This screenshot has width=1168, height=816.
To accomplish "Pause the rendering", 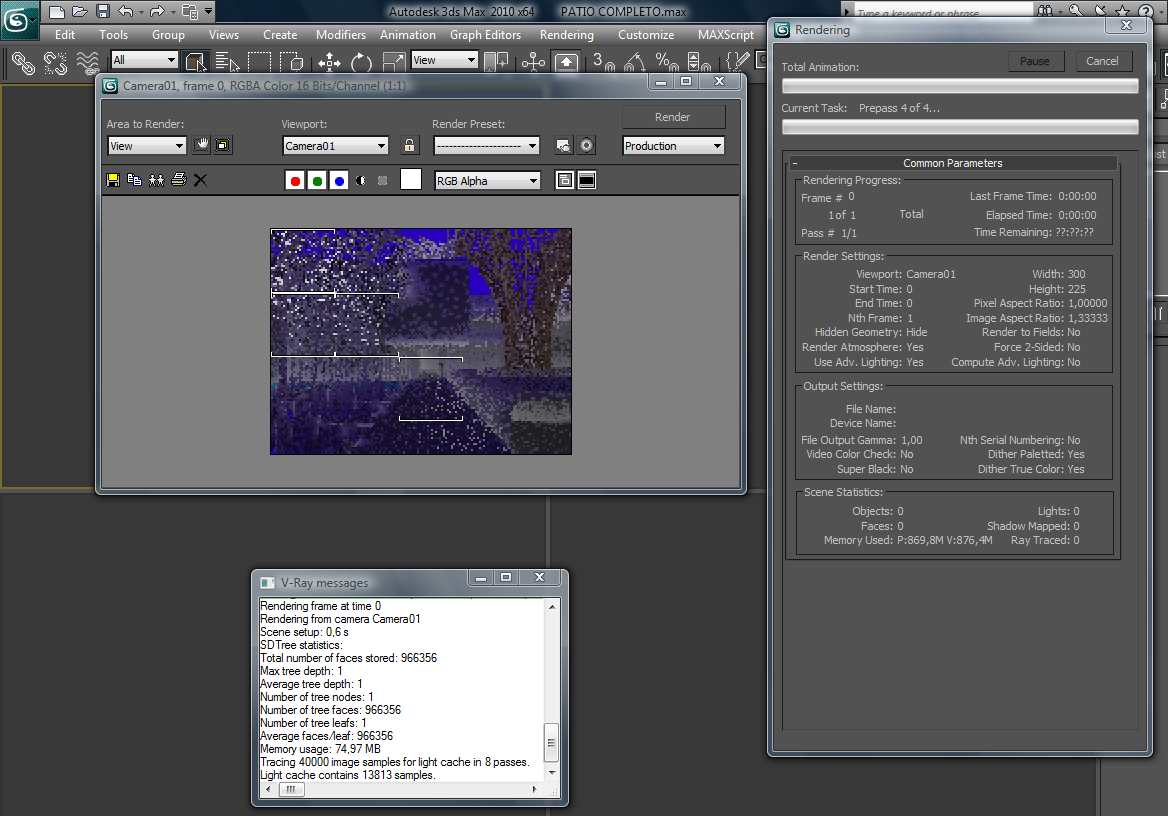I will coord(1035,61).
